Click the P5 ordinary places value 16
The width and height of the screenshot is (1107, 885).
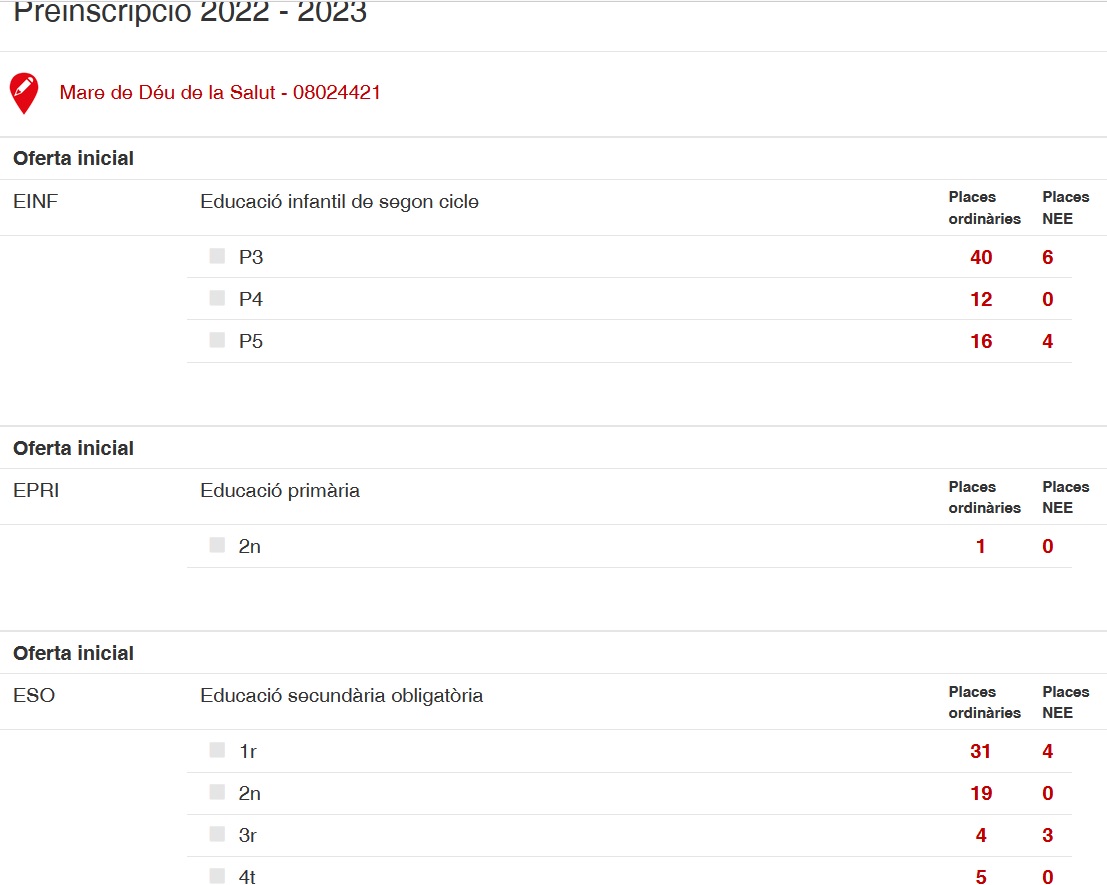(981, 341)
